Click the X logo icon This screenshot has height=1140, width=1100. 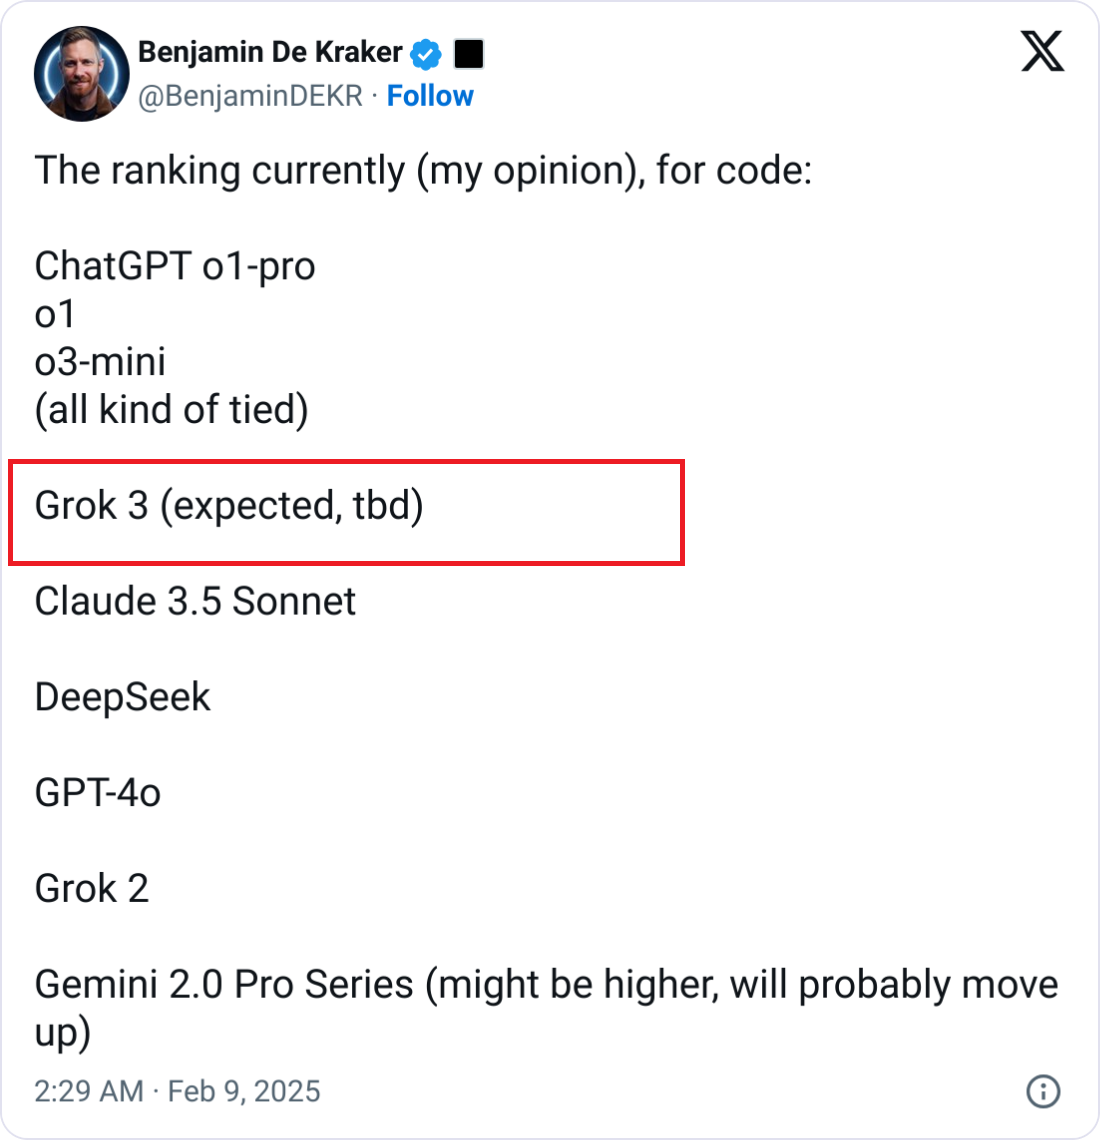pyautogui.click(x=1042, y=50)
